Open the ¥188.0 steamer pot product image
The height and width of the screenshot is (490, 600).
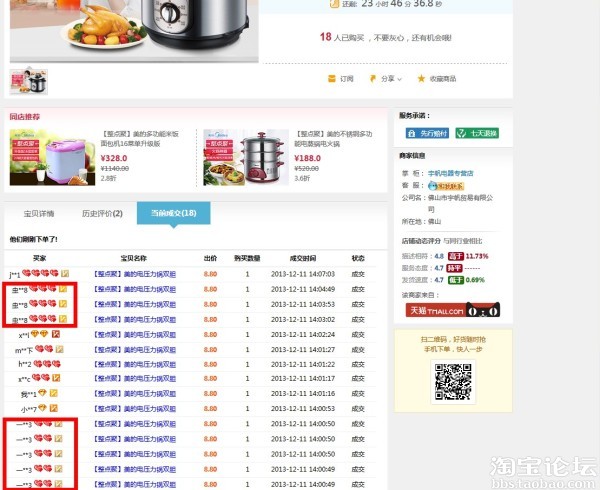tap(246, 157)
